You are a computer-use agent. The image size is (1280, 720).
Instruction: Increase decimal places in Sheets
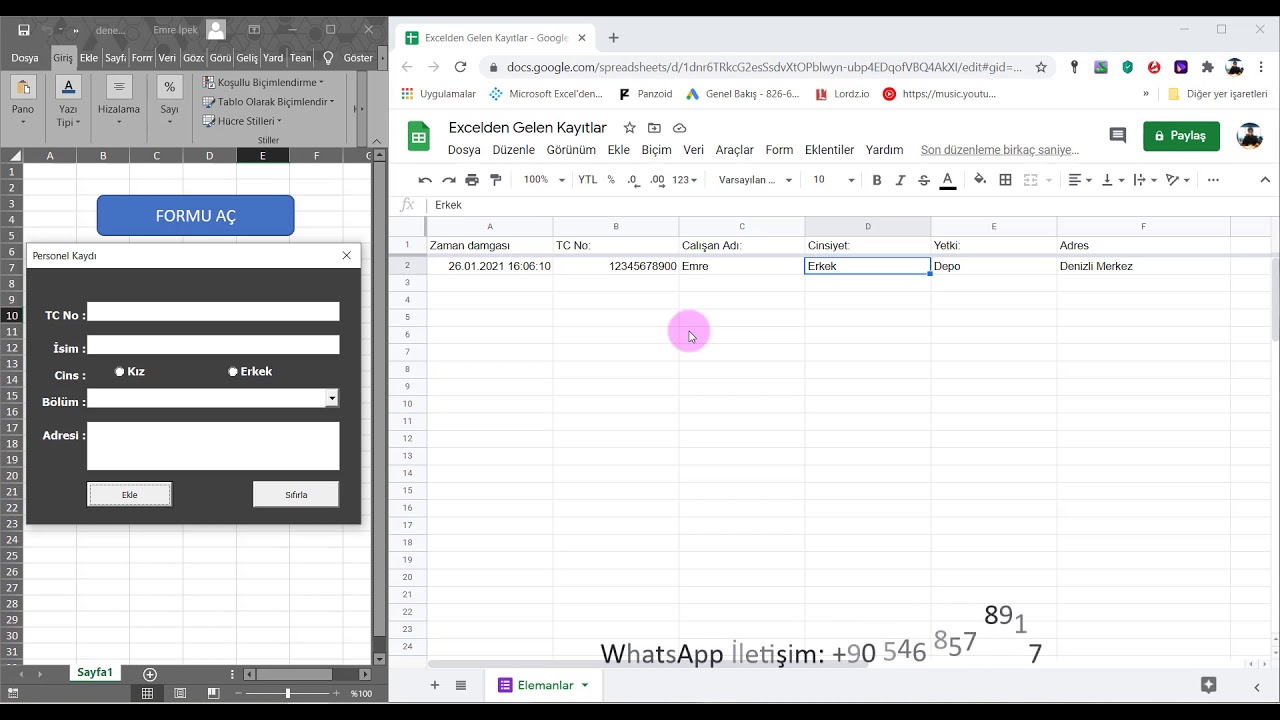click(657, 180)
